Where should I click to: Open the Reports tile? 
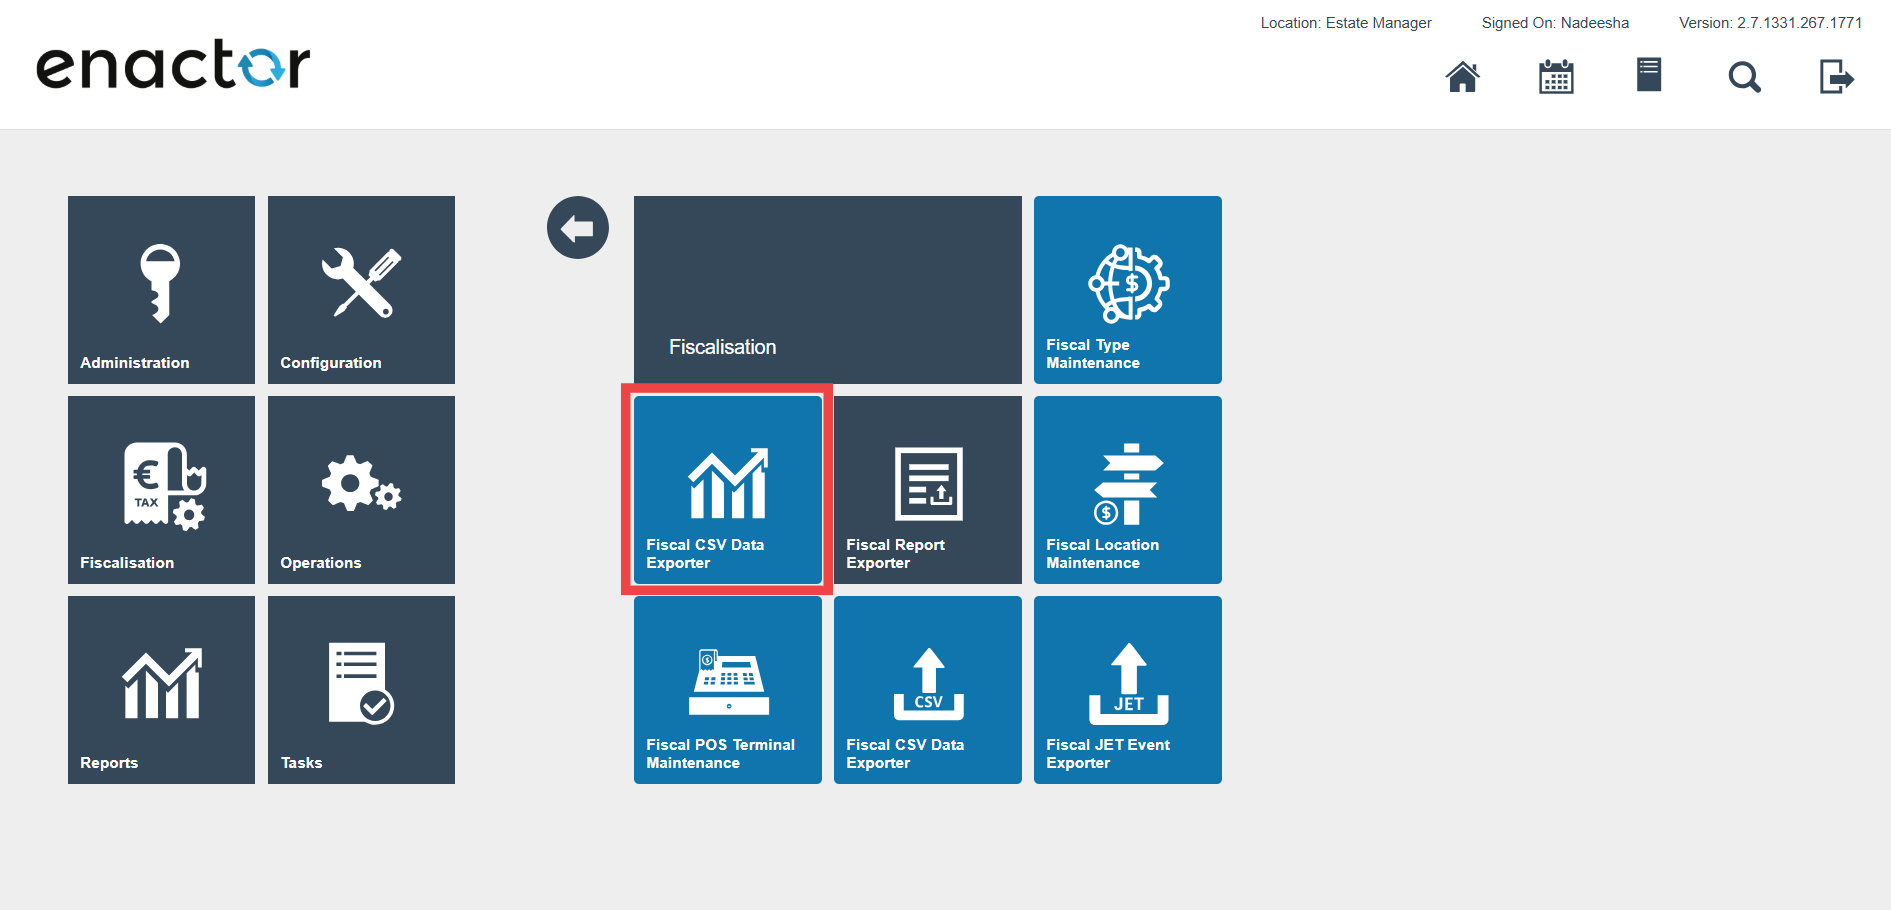click(161, 690)
